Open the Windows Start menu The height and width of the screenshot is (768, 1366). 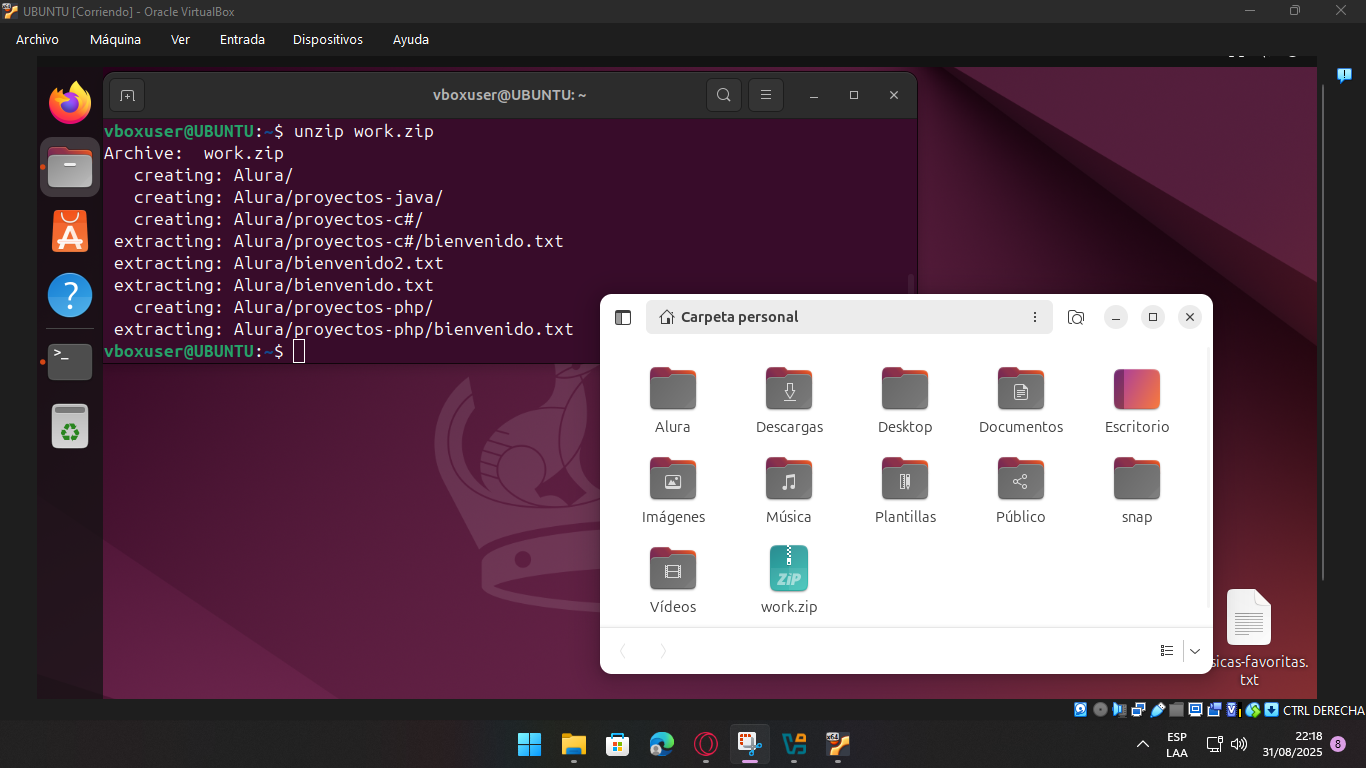pos(529,744)
